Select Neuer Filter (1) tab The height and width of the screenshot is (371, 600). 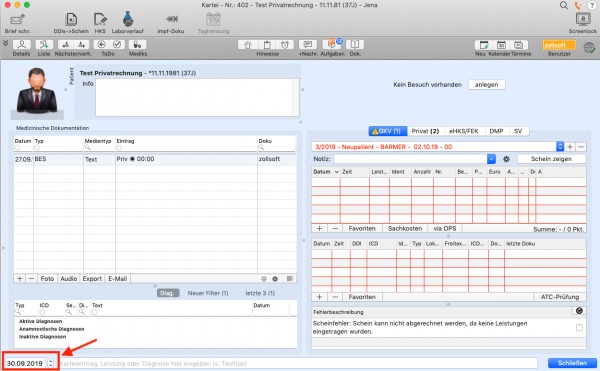pos(208,293)
